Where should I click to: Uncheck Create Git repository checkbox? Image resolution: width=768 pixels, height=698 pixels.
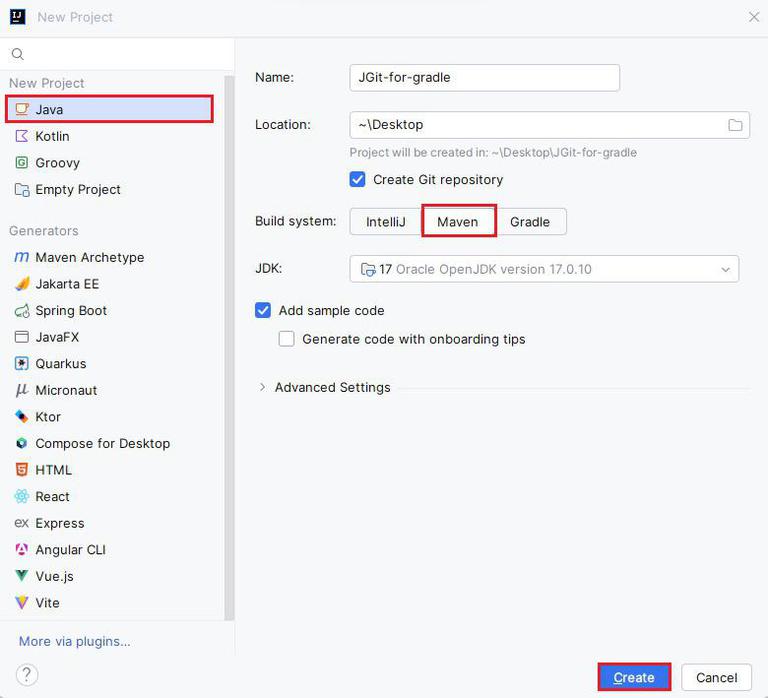(357, 179)
